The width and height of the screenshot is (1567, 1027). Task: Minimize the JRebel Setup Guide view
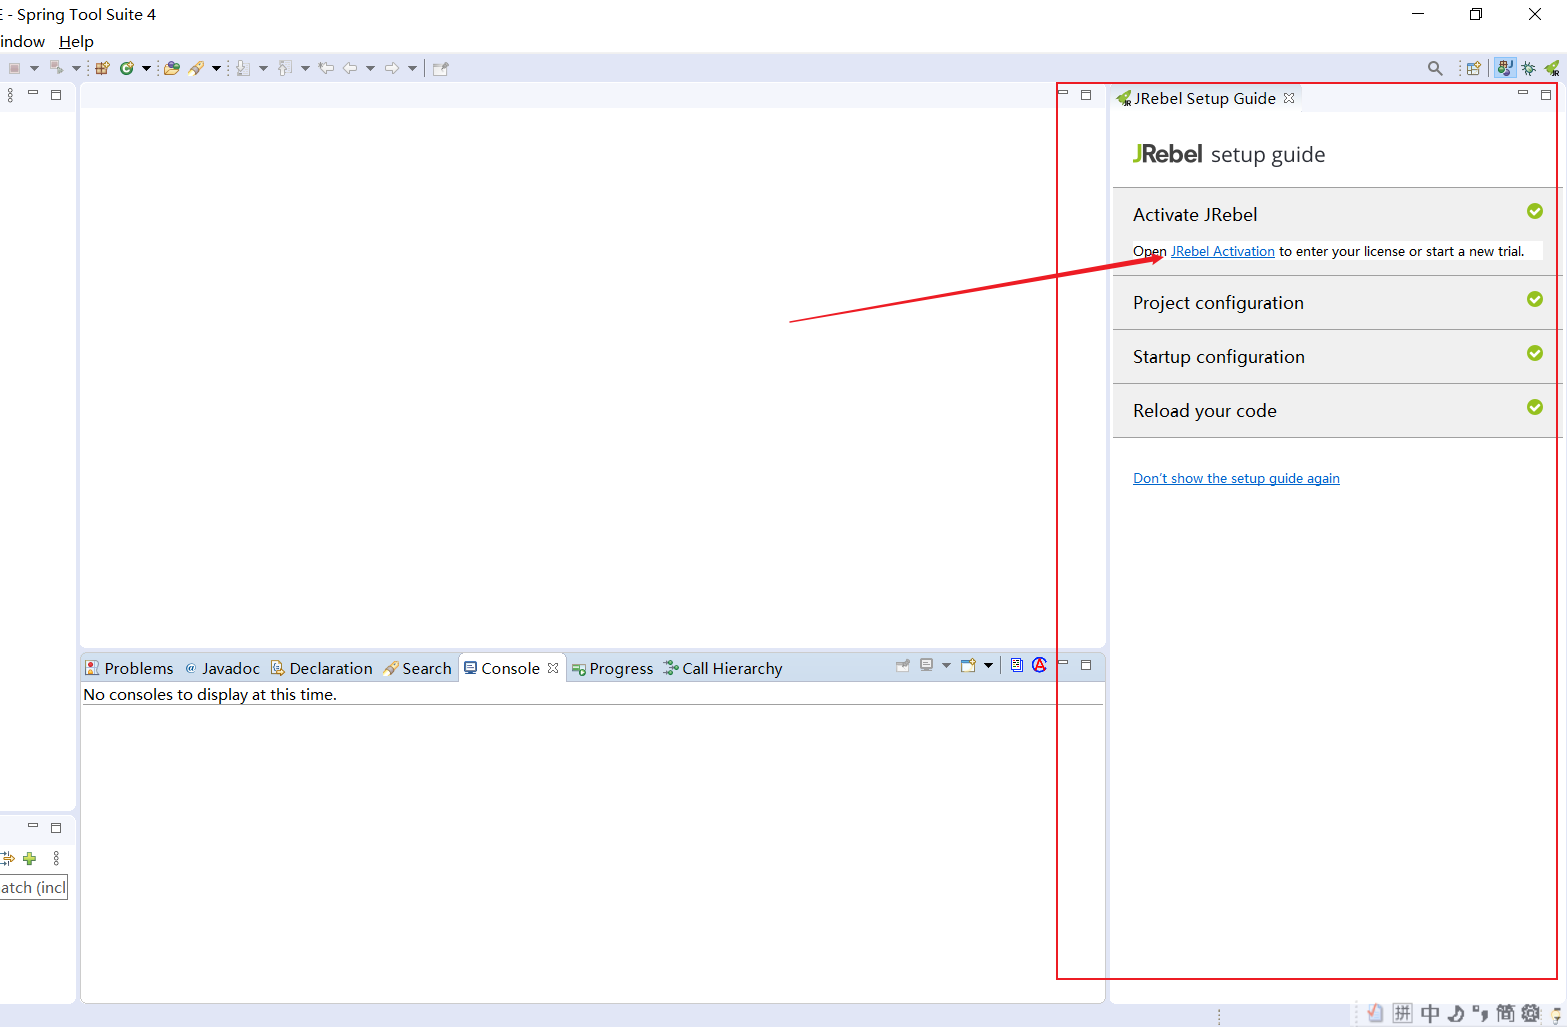tap(1523, 93)
